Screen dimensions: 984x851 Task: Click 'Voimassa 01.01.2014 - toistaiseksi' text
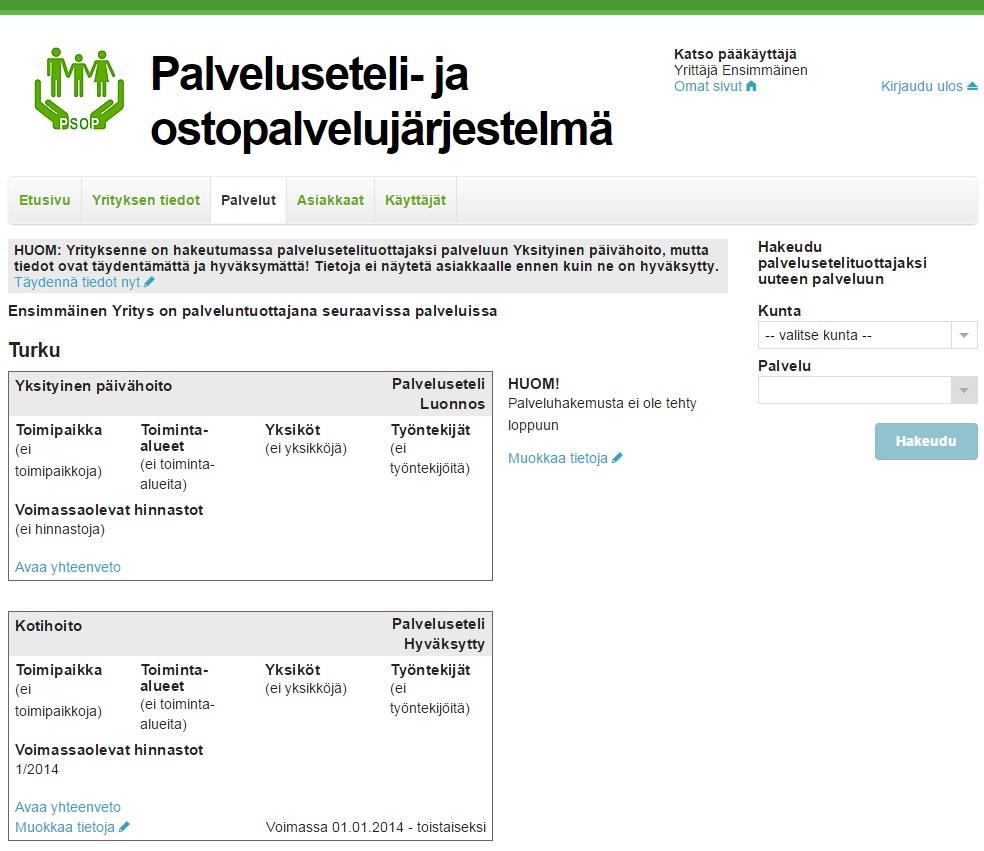point(376,827)
